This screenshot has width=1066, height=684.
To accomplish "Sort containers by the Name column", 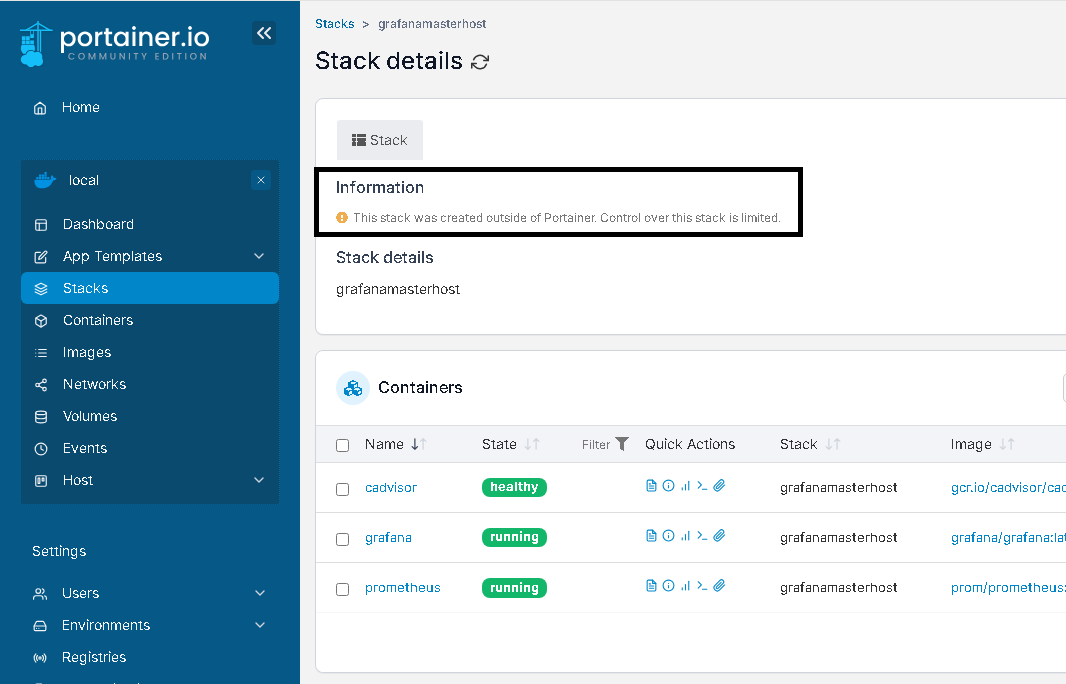I will (395, 444).
